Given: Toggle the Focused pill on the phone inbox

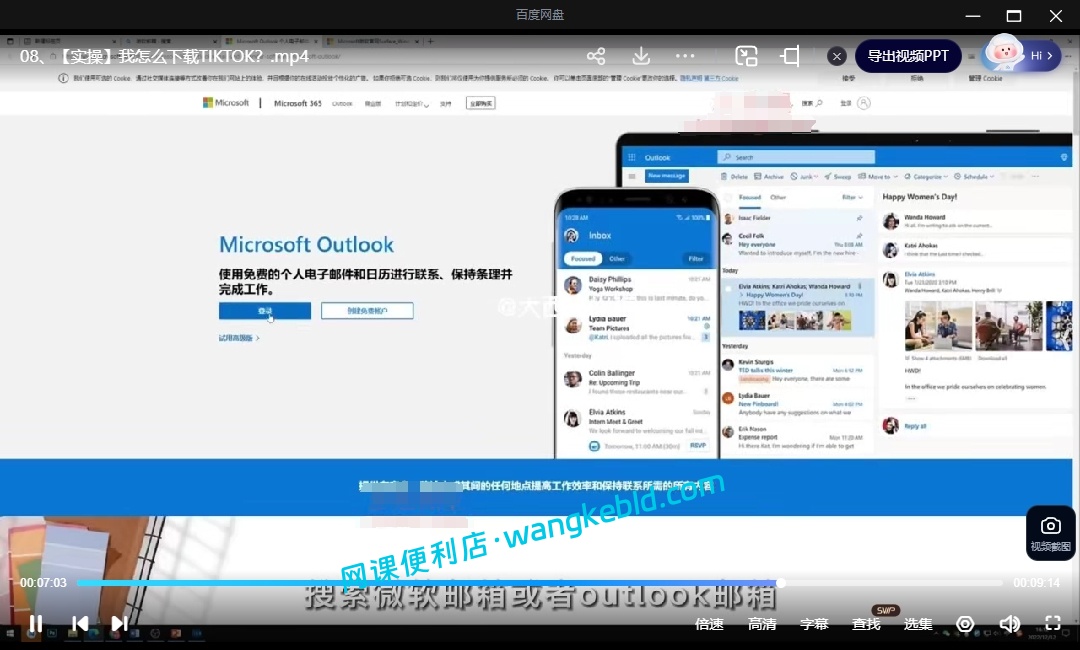Looking at the screenshot, I should point(583,259).
